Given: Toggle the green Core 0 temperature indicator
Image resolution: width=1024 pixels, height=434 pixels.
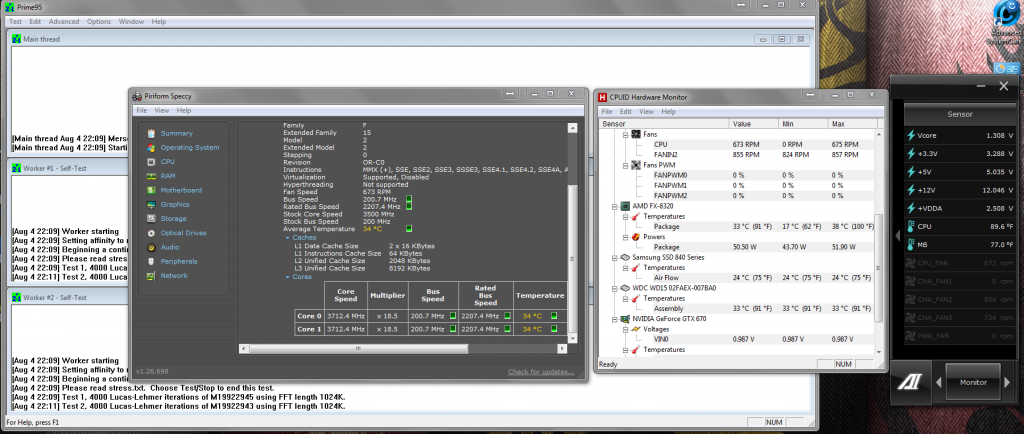Looking at the screenshot, I should pyautogui.click(x=553, y=316).
